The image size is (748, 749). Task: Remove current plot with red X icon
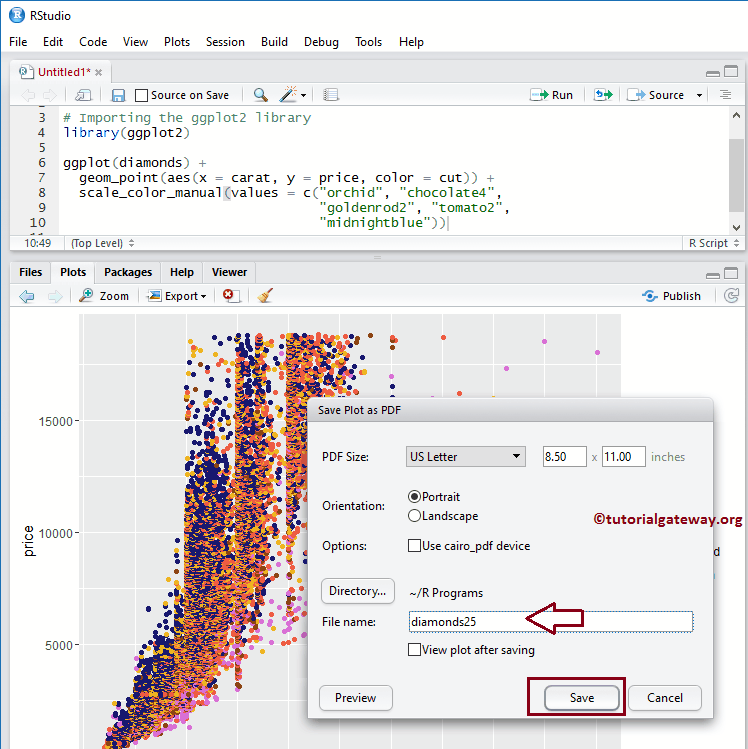230,296
